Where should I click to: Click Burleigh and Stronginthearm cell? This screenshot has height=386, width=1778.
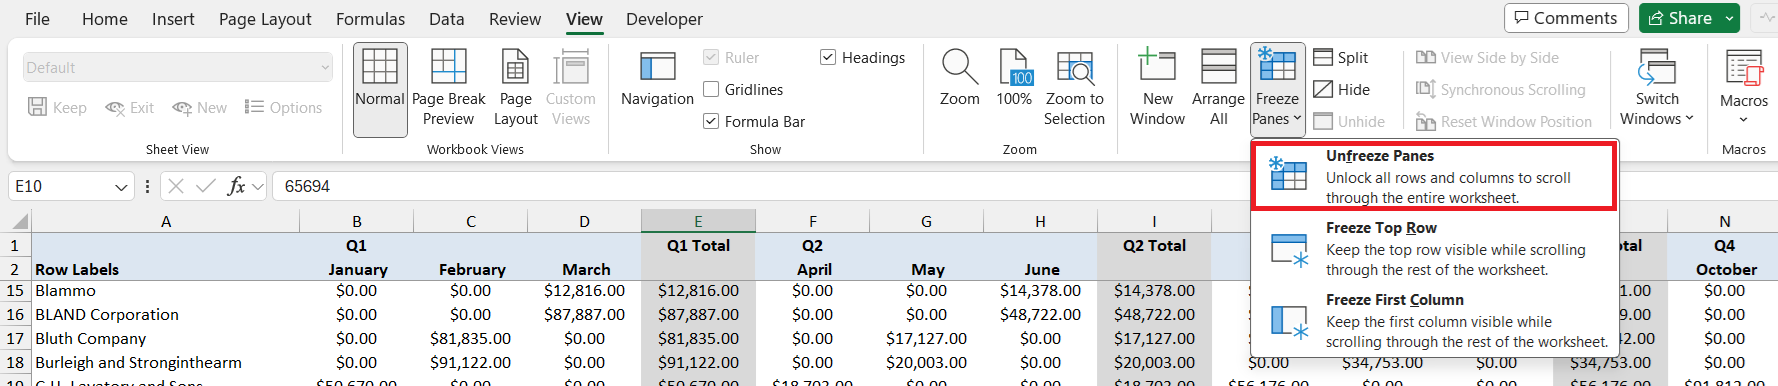point(166,363)
